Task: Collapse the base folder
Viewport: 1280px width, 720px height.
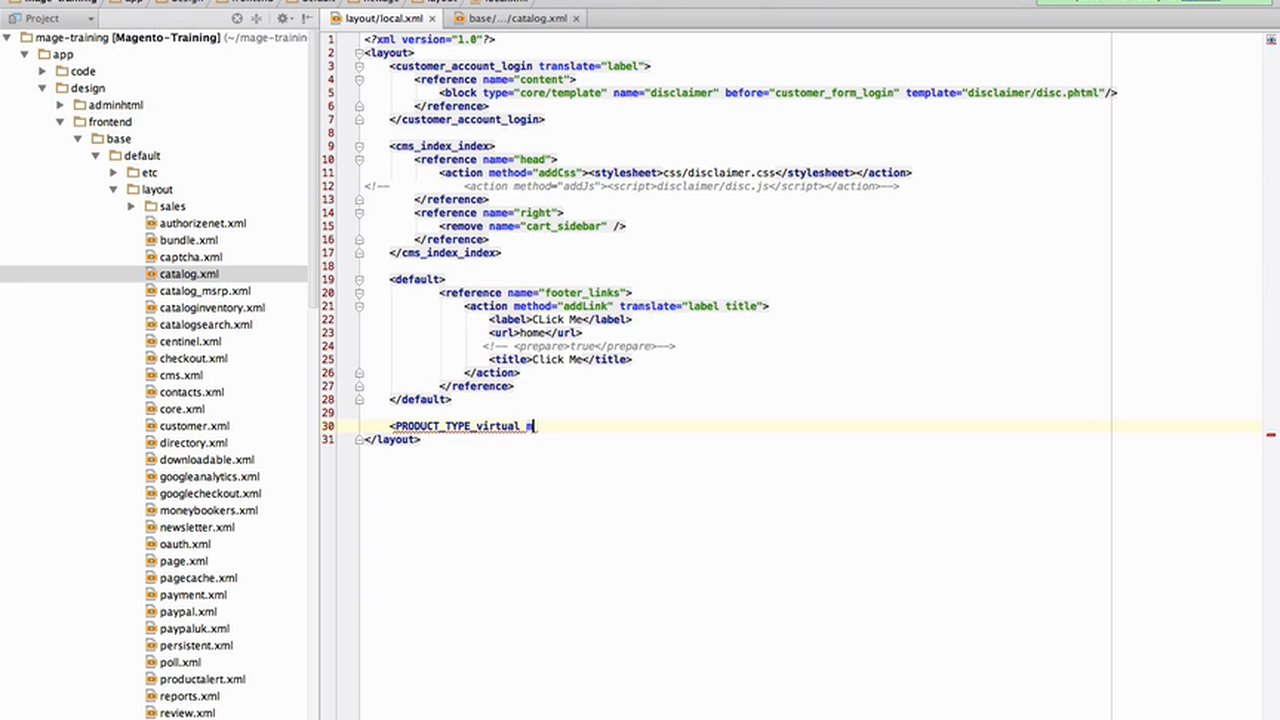Action: point(77,138)
